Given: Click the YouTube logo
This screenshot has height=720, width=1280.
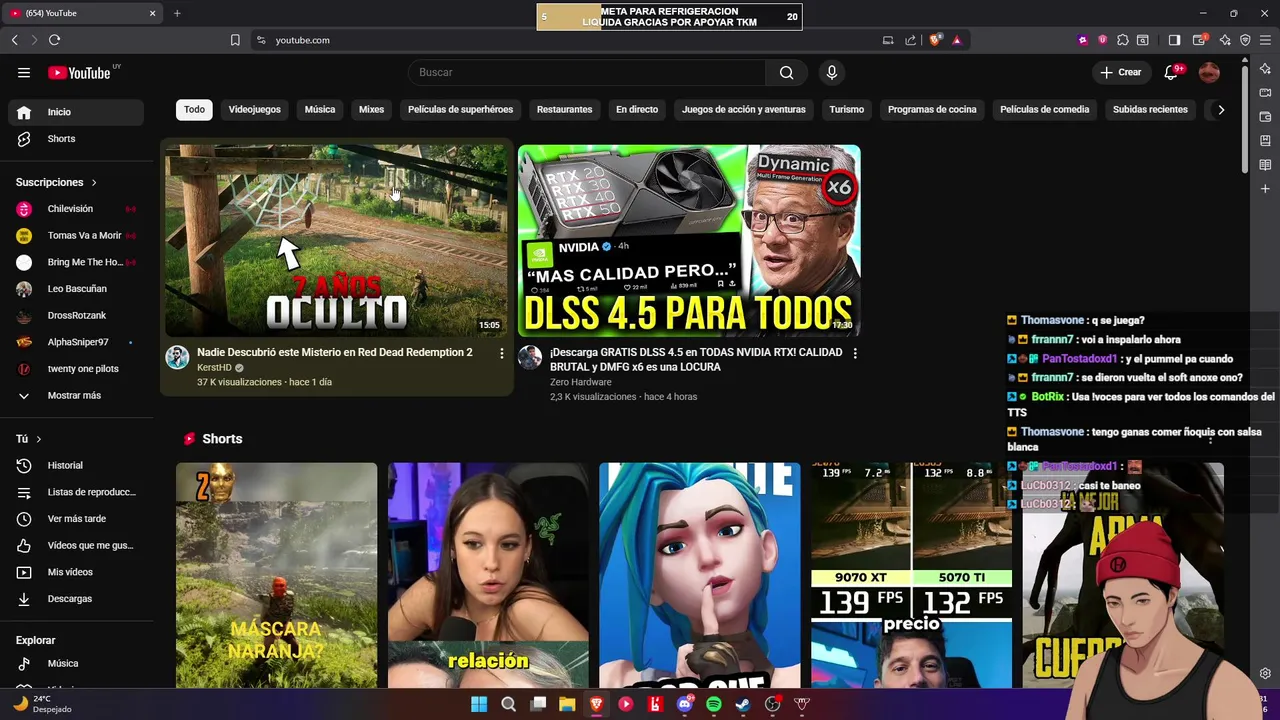Looking at the screenshot, I should coord(79,72).
